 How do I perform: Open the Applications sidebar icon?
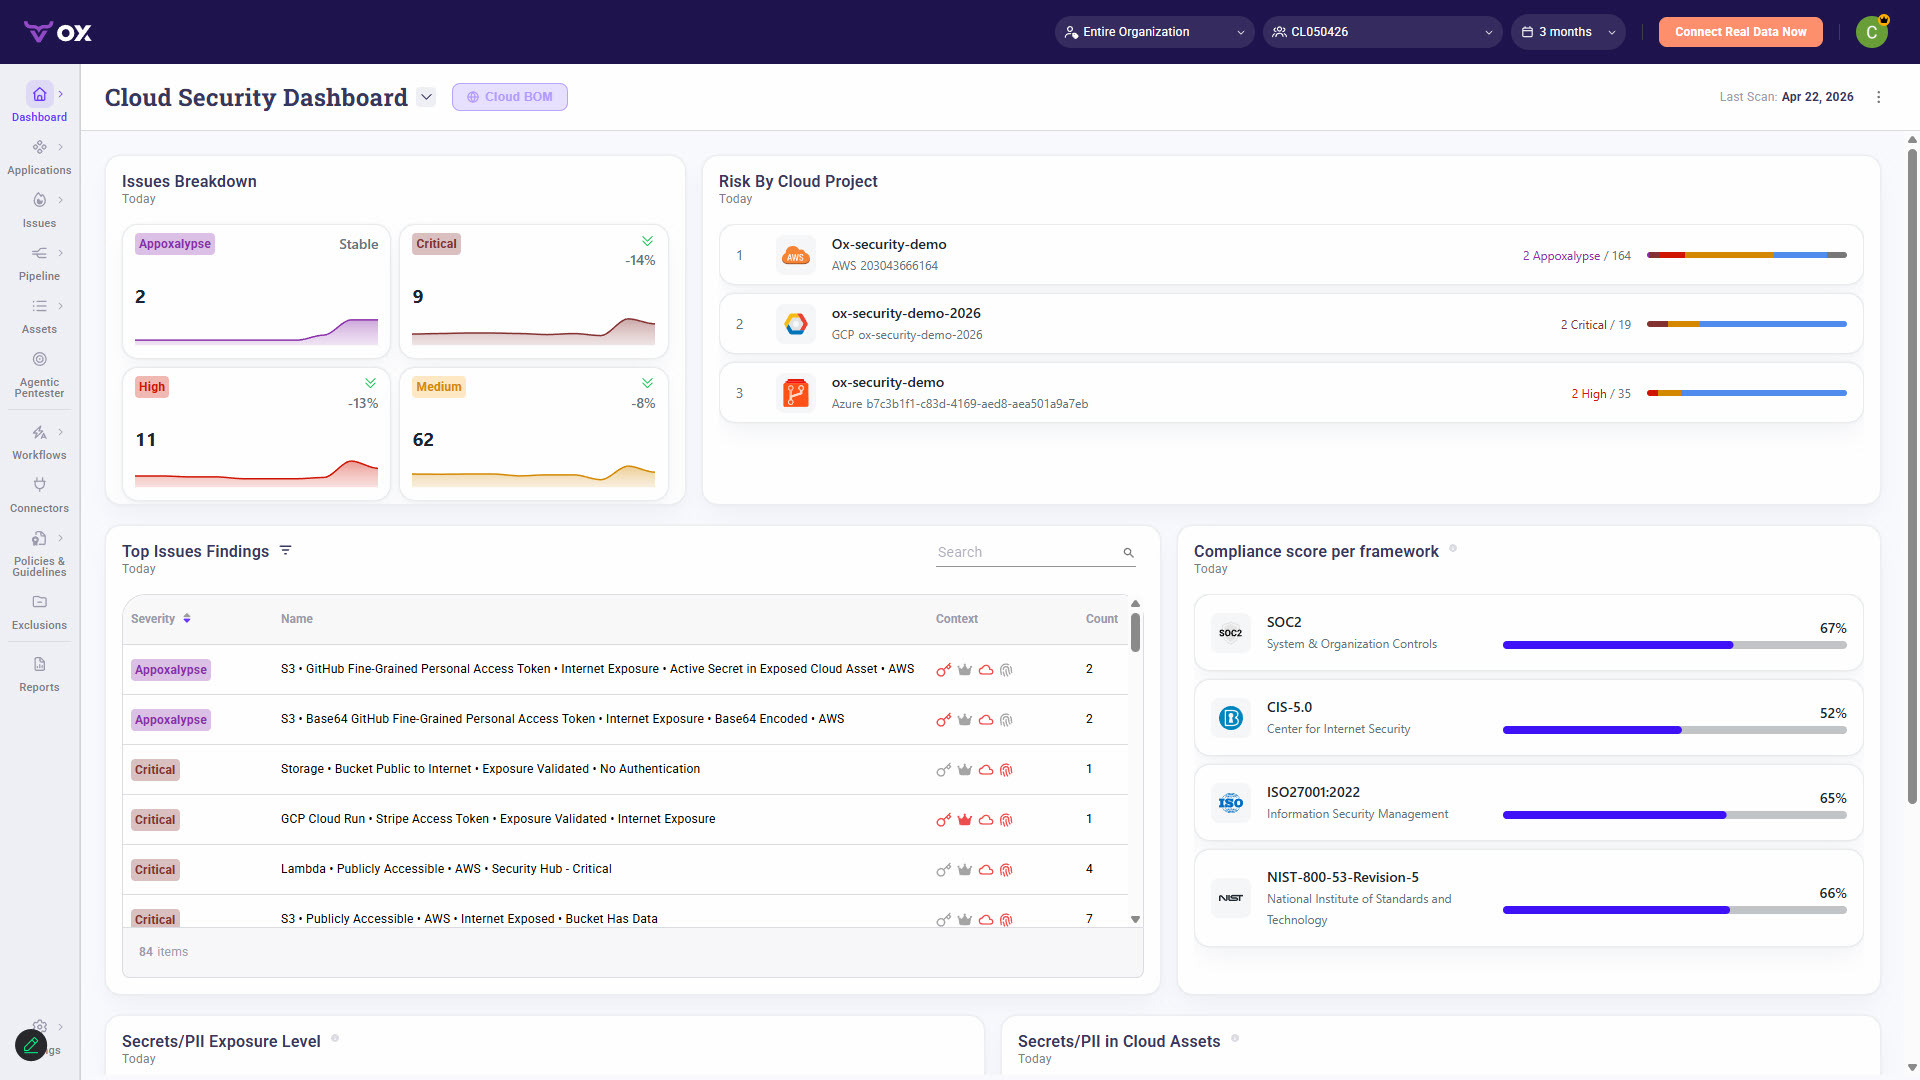coord(39,147)
